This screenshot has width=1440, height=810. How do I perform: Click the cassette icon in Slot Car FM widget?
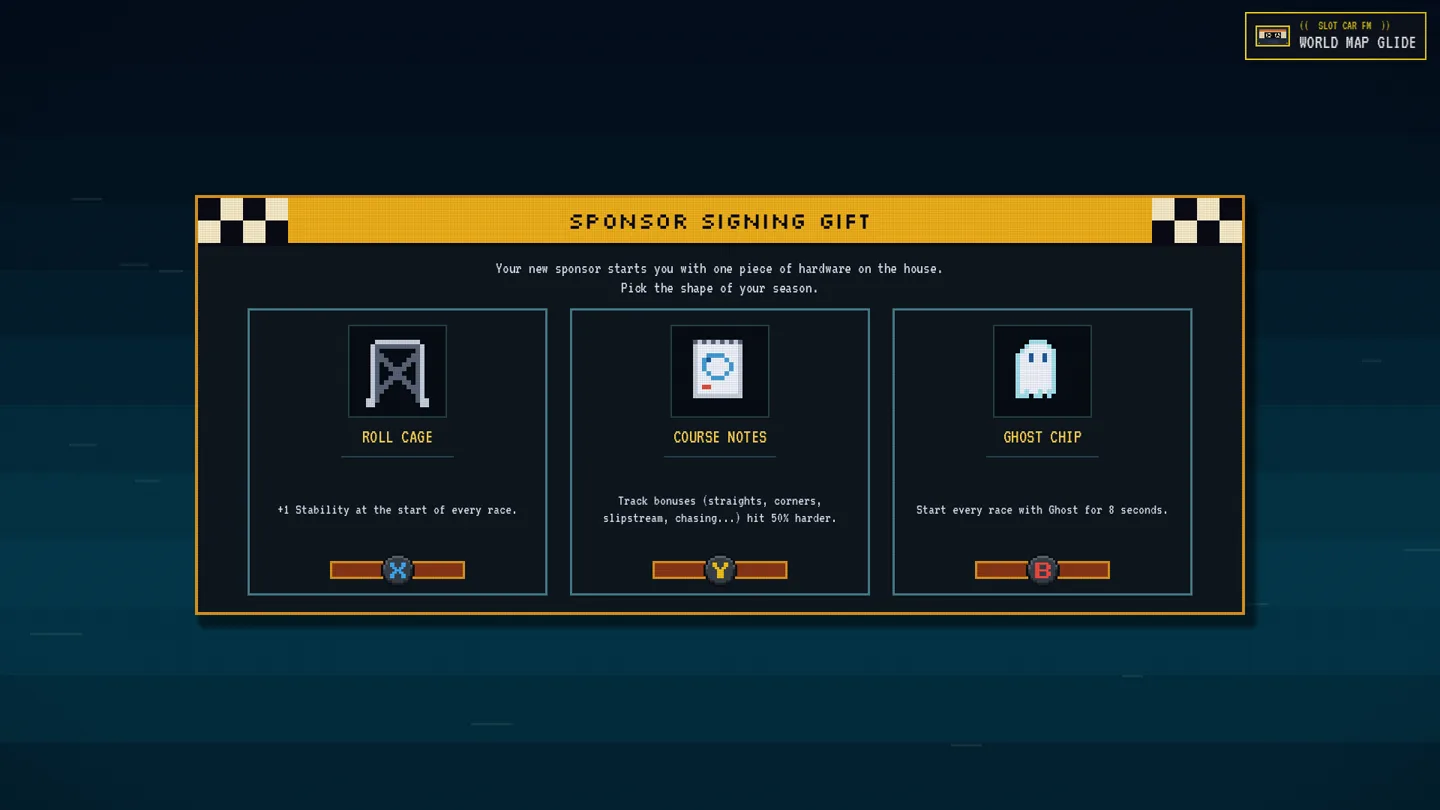(1272, 36)
